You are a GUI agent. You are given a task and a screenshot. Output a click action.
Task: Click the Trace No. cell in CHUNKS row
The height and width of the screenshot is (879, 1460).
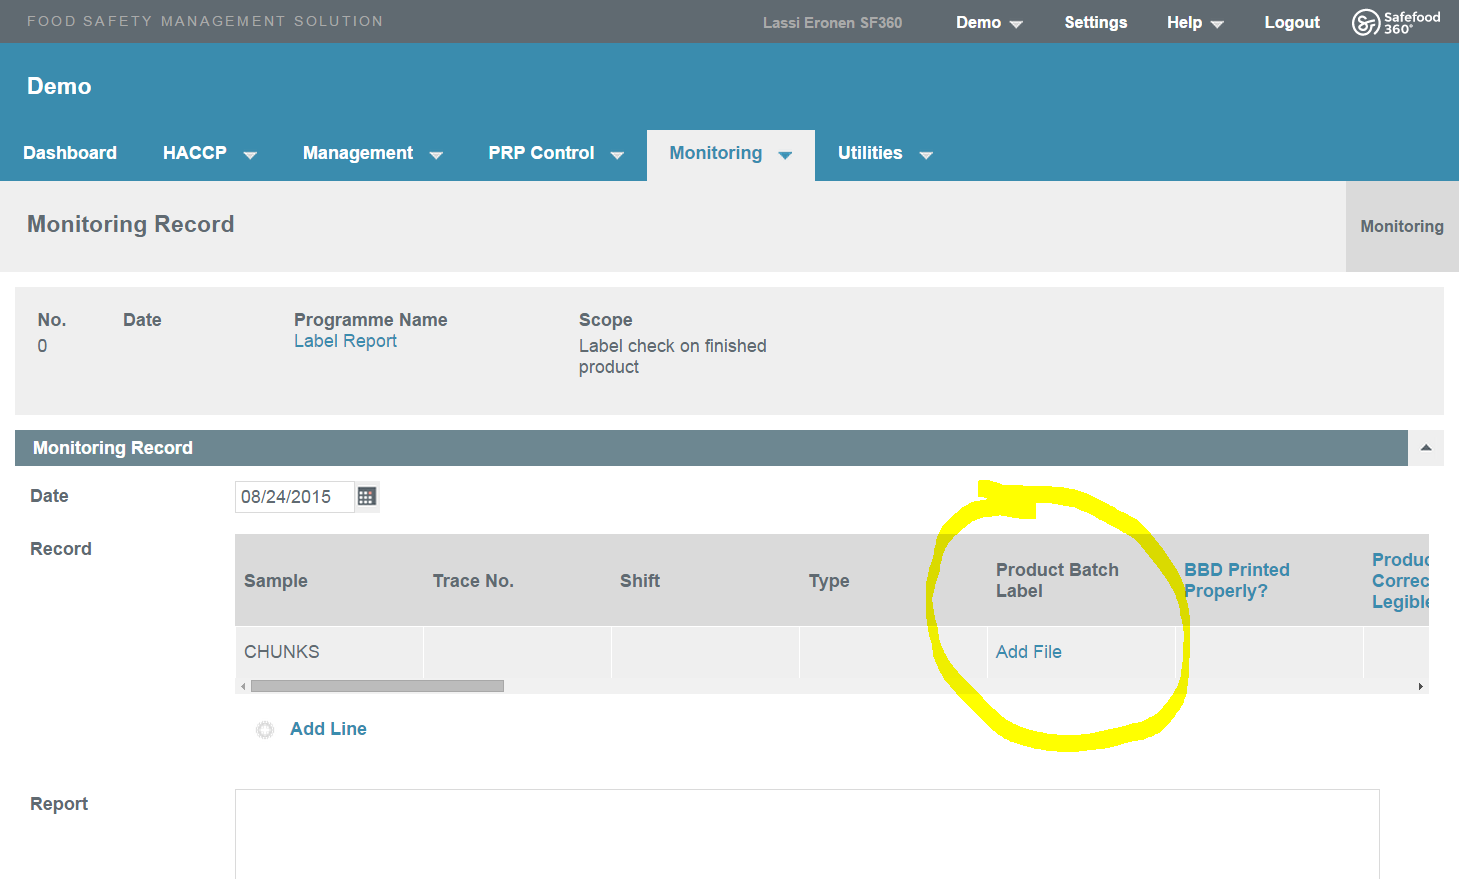pos(518,652)
